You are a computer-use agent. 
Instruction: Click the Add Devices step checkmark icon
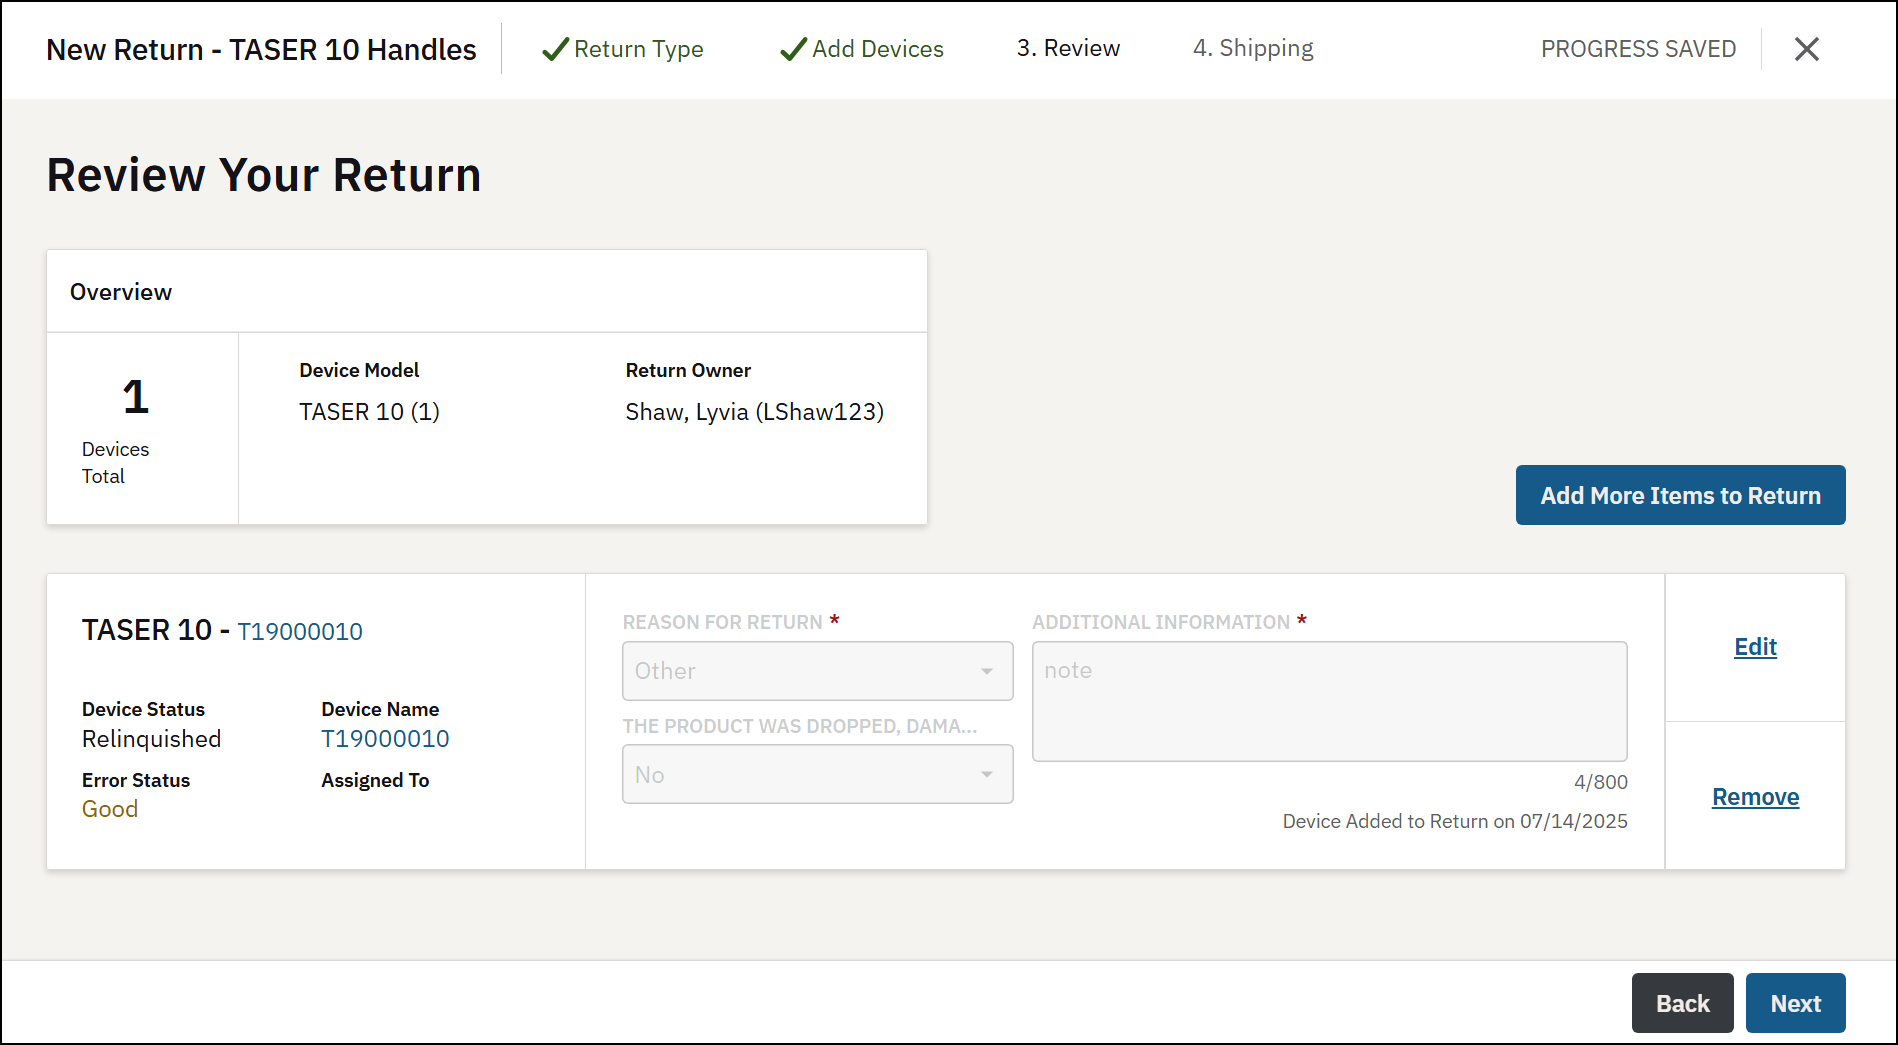click(x=793, y=49)
